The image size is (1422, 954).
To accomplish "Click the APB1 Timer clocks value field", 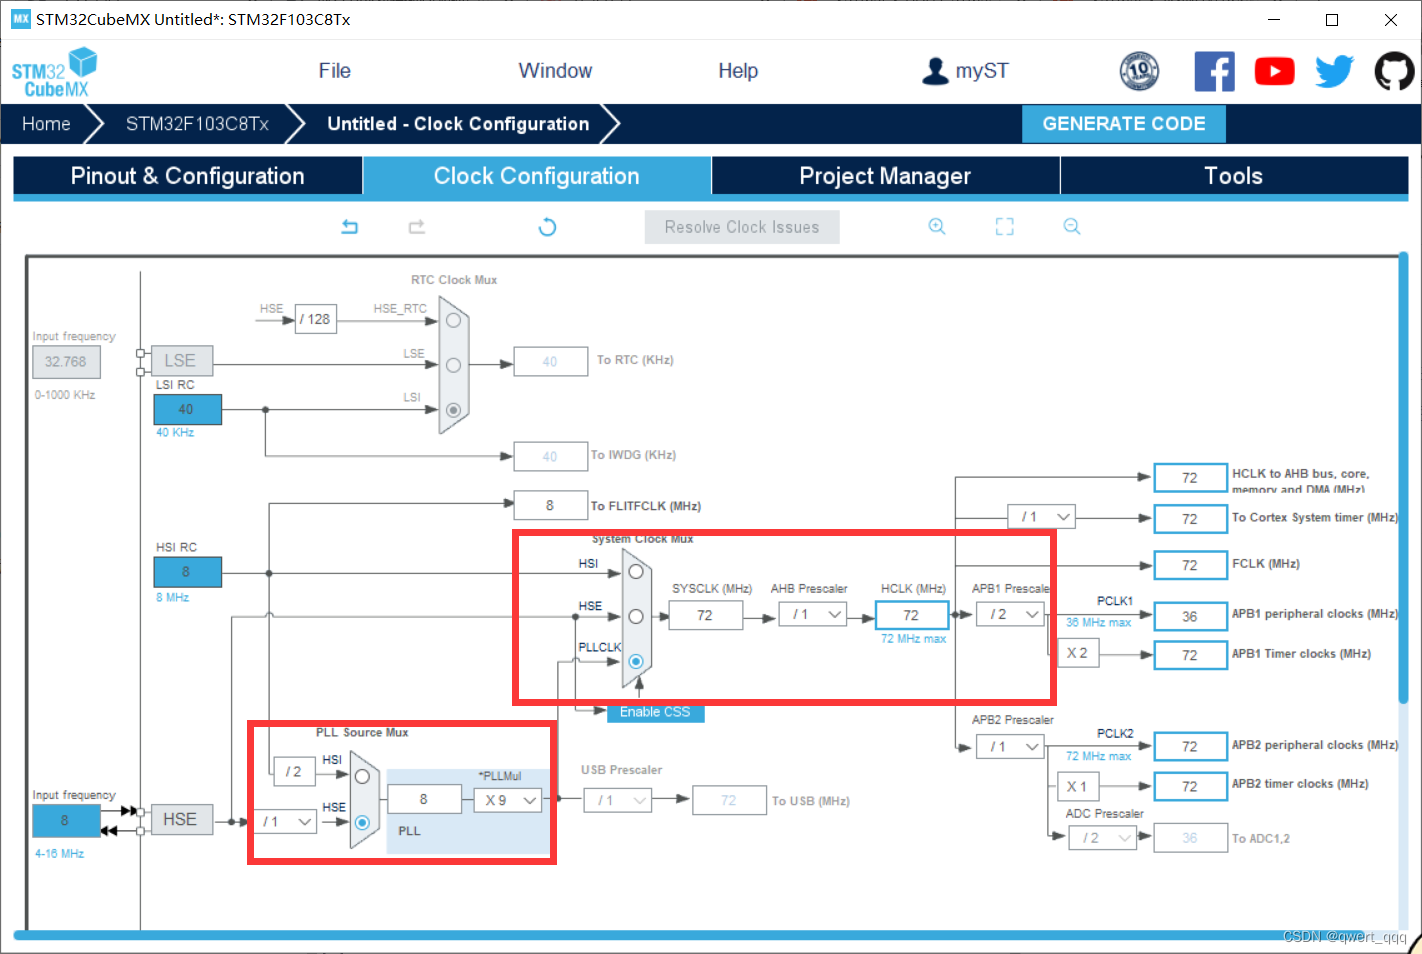I will 1190,655.
